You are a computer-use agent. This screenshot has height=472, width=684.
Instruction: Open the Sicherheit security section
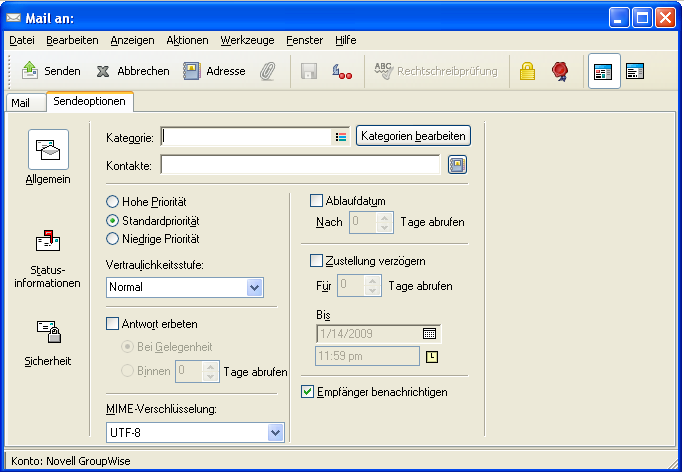tap(48, 343)
